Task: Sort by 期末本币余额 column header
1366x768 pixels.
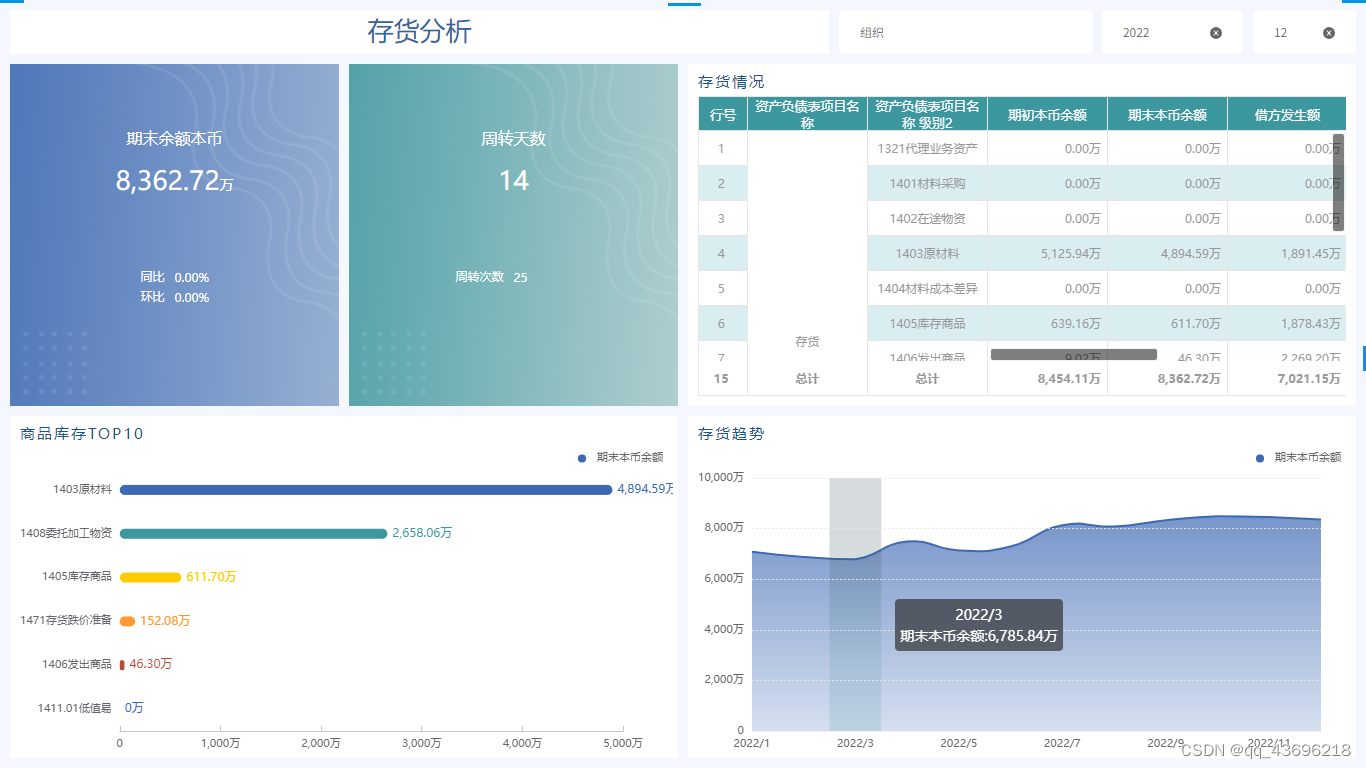Action: pyautogui.click(x=1167, y=114)
